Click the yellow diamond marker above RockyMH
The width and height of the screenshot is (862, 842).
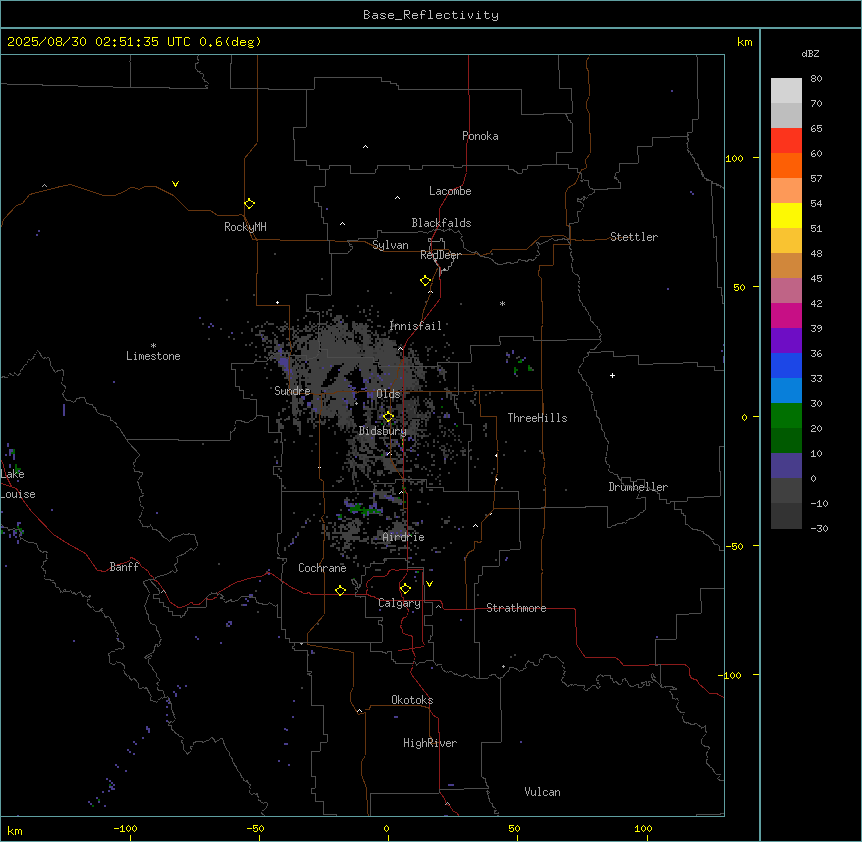250,203
